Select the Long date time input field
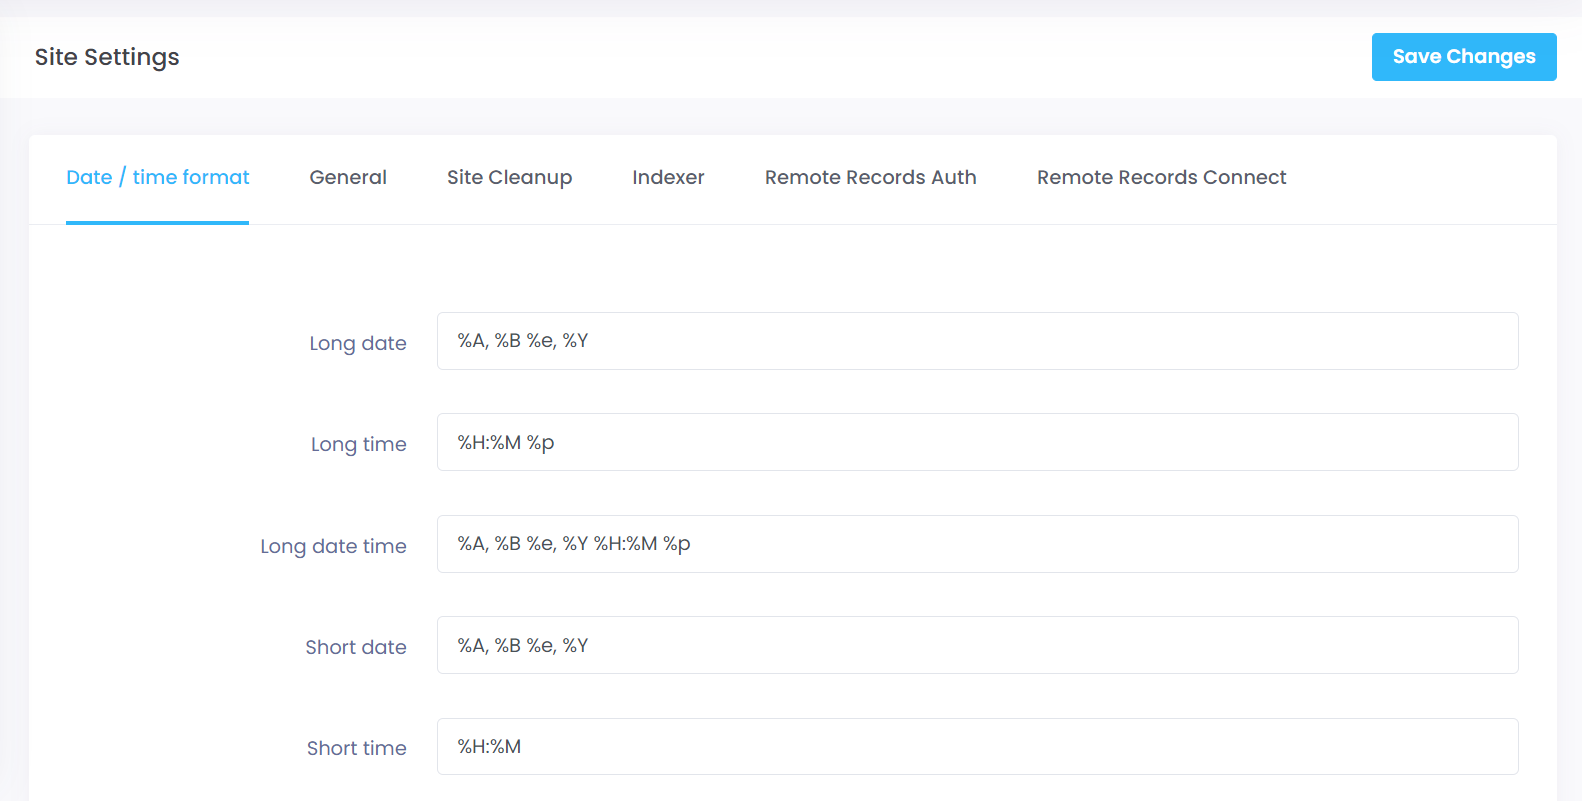 pyautogui.click(x=977, y=544)
